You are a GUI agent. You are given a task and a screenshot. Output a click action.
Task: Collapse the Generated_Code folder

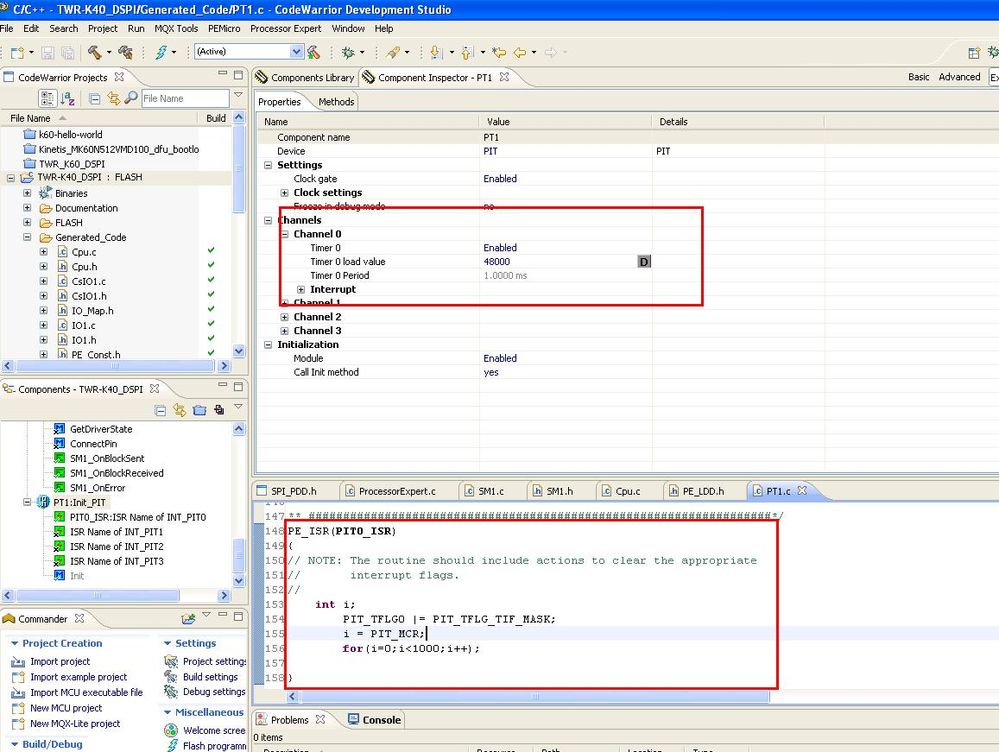27,236
